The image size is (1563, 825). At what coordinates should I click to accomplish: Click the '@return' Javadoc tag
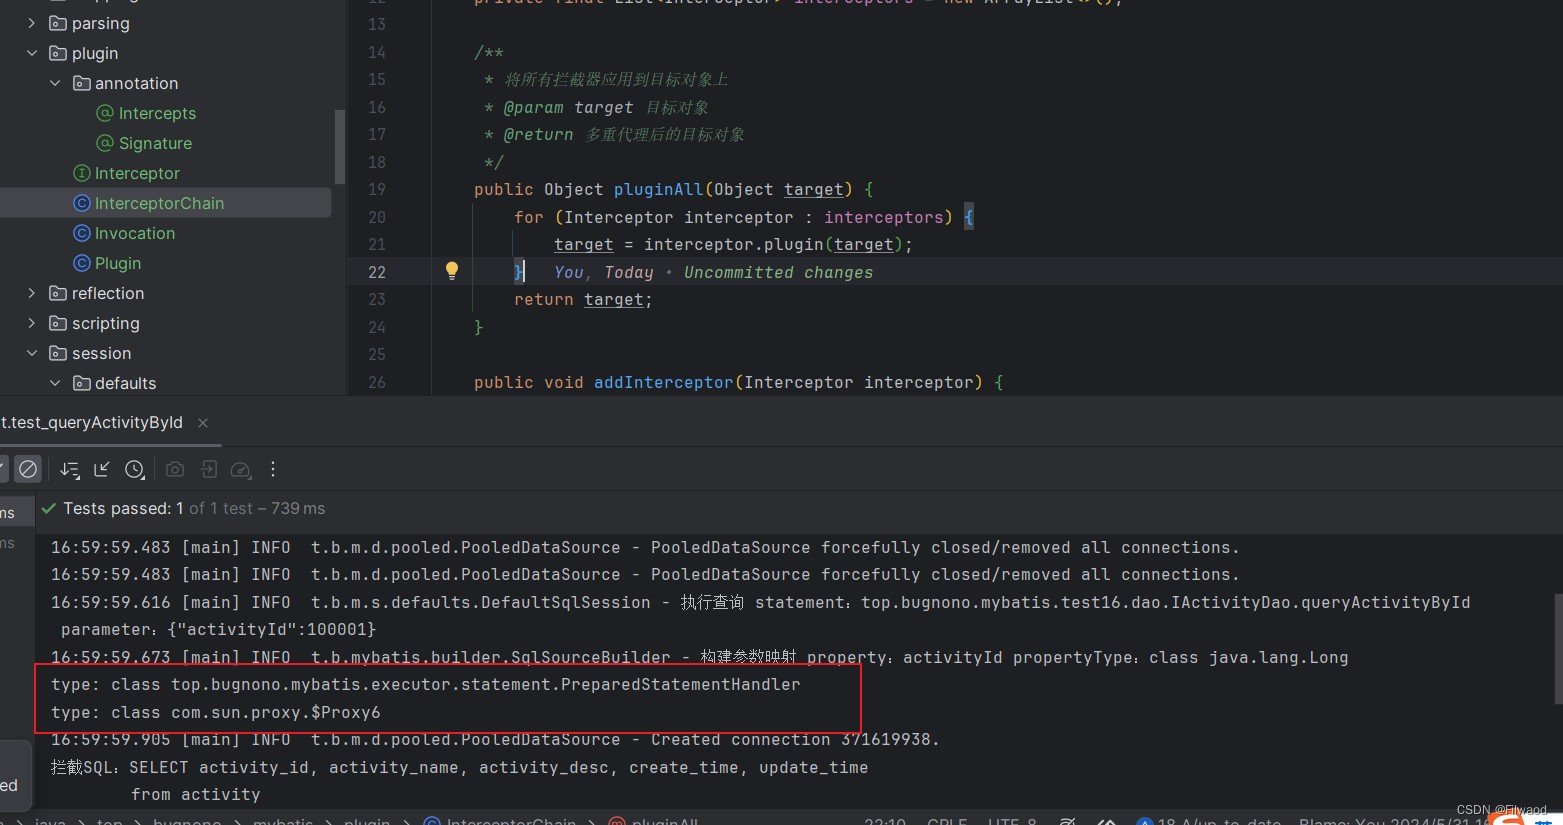tap(538, 134)
